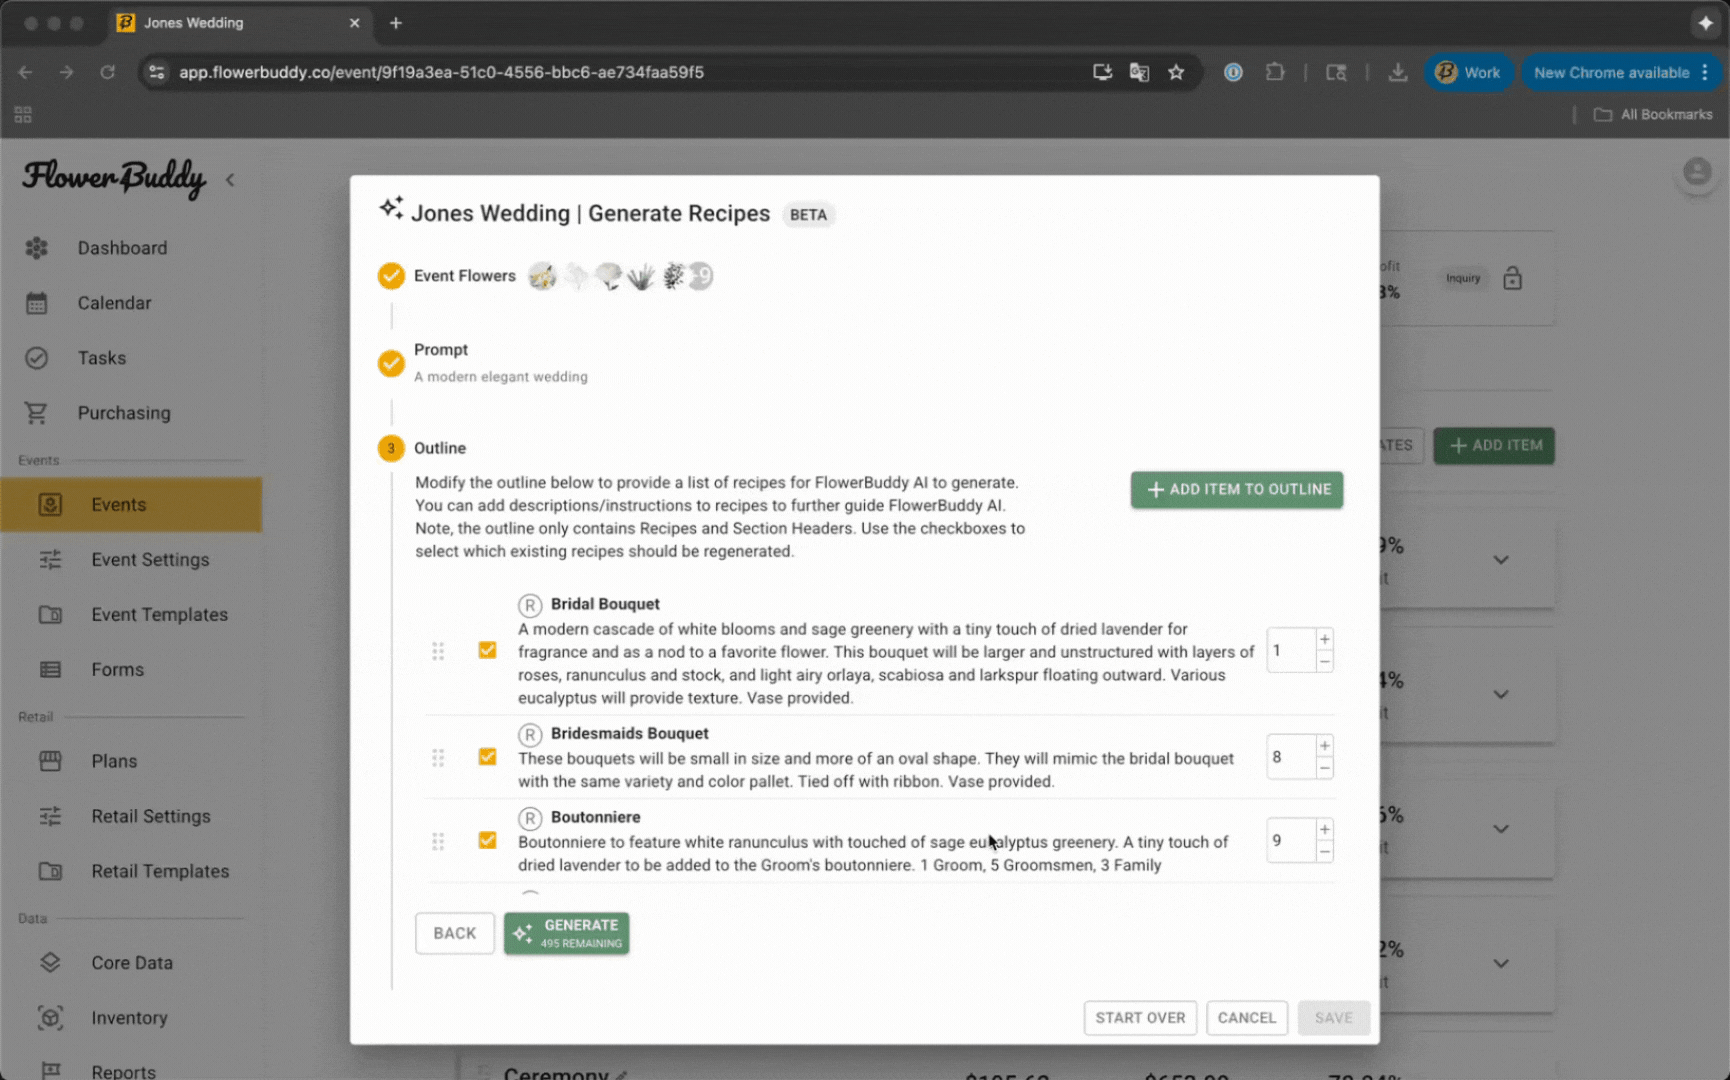Grab the drag handle for Bridal Bouquet
Image resolution: width=1730 pixels, height=1080 pixels.
tap(438, 651)
